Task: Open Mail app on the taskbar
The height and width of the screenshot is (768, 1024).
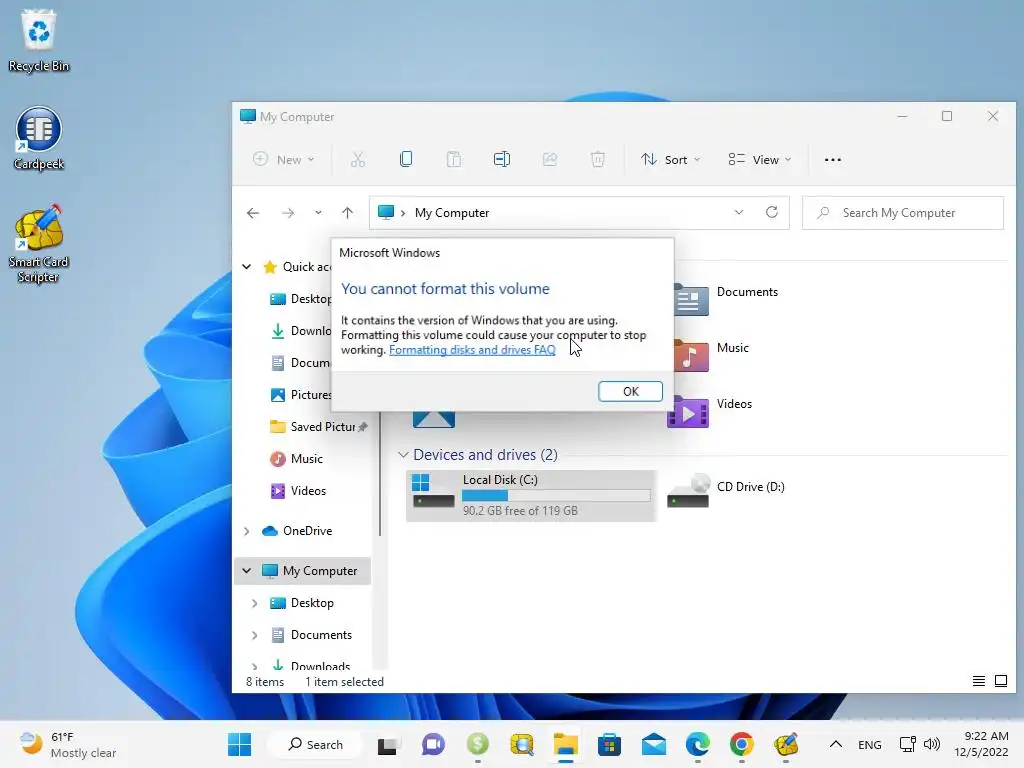Action: [653, 744]
